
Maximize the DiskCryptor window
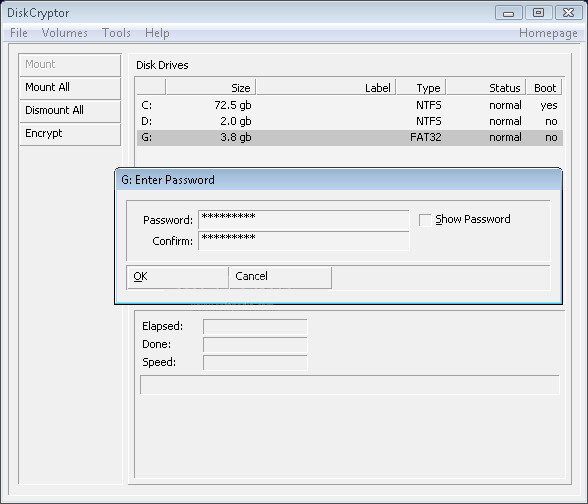538,13
